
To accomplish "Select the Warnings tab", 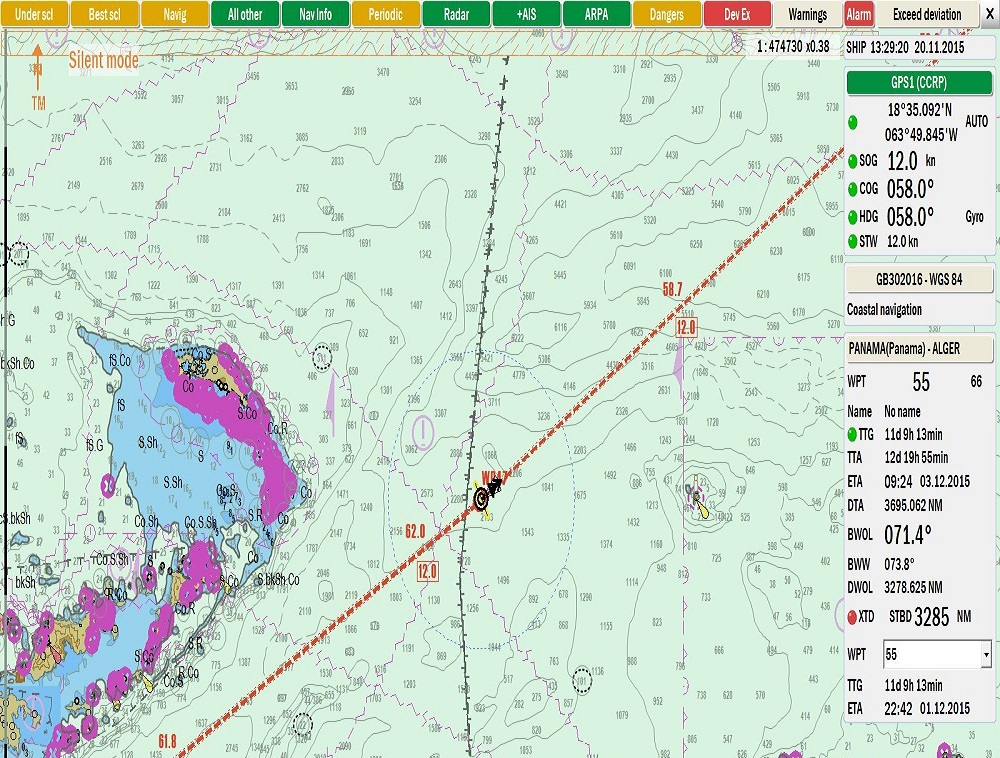I will (807, 15).
